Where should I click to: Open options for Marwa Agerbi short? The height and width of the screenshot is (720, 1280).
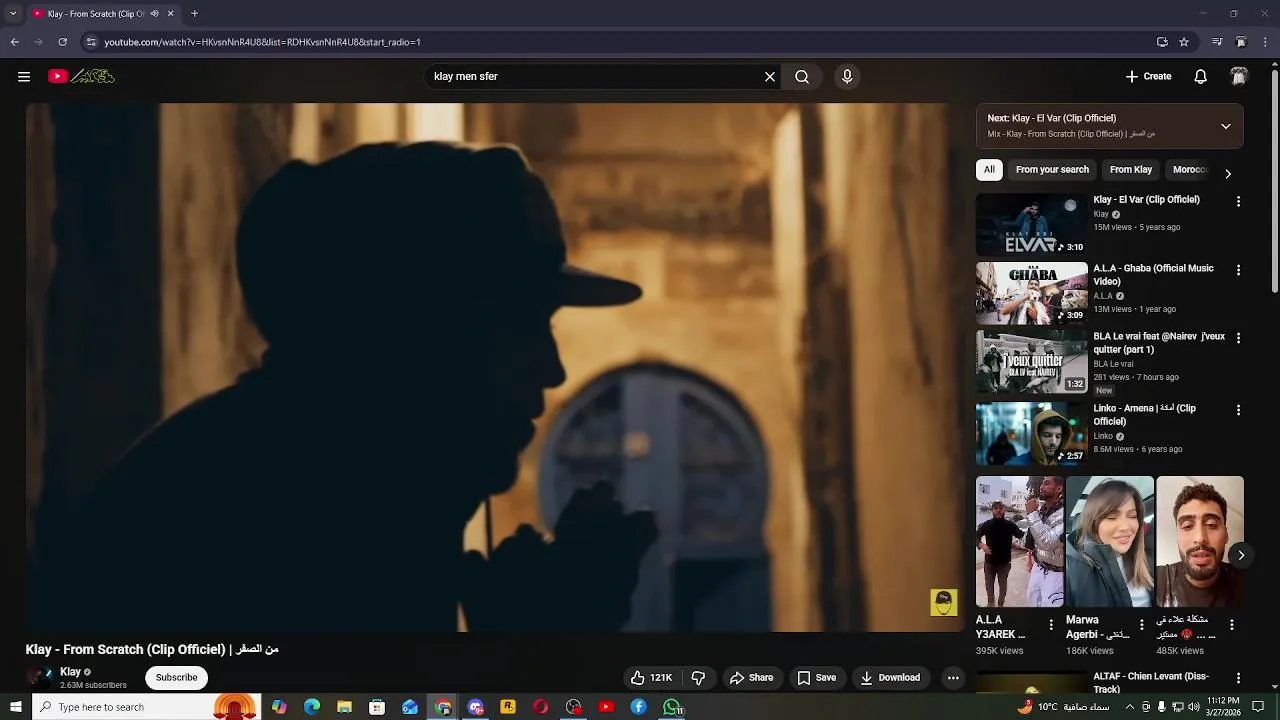[x=1141, y=625]
